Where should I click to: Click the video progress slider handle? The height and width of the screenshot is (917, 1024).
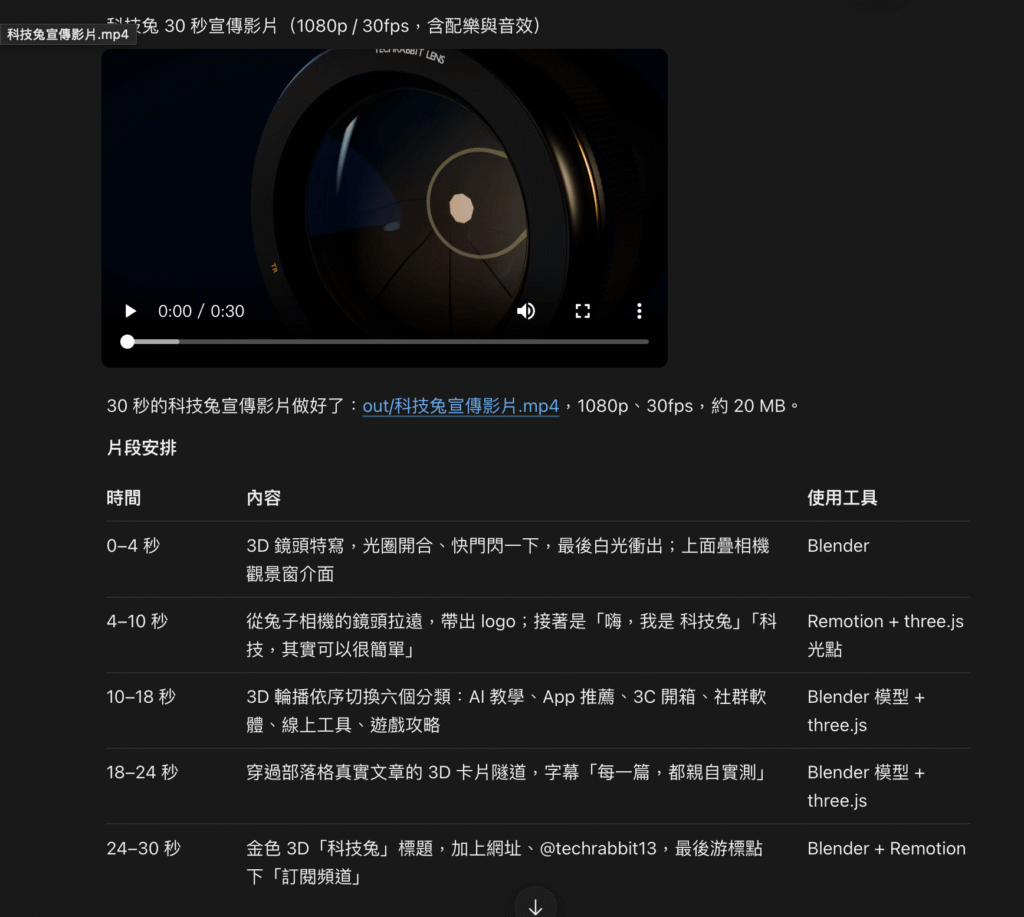(127, 342)
